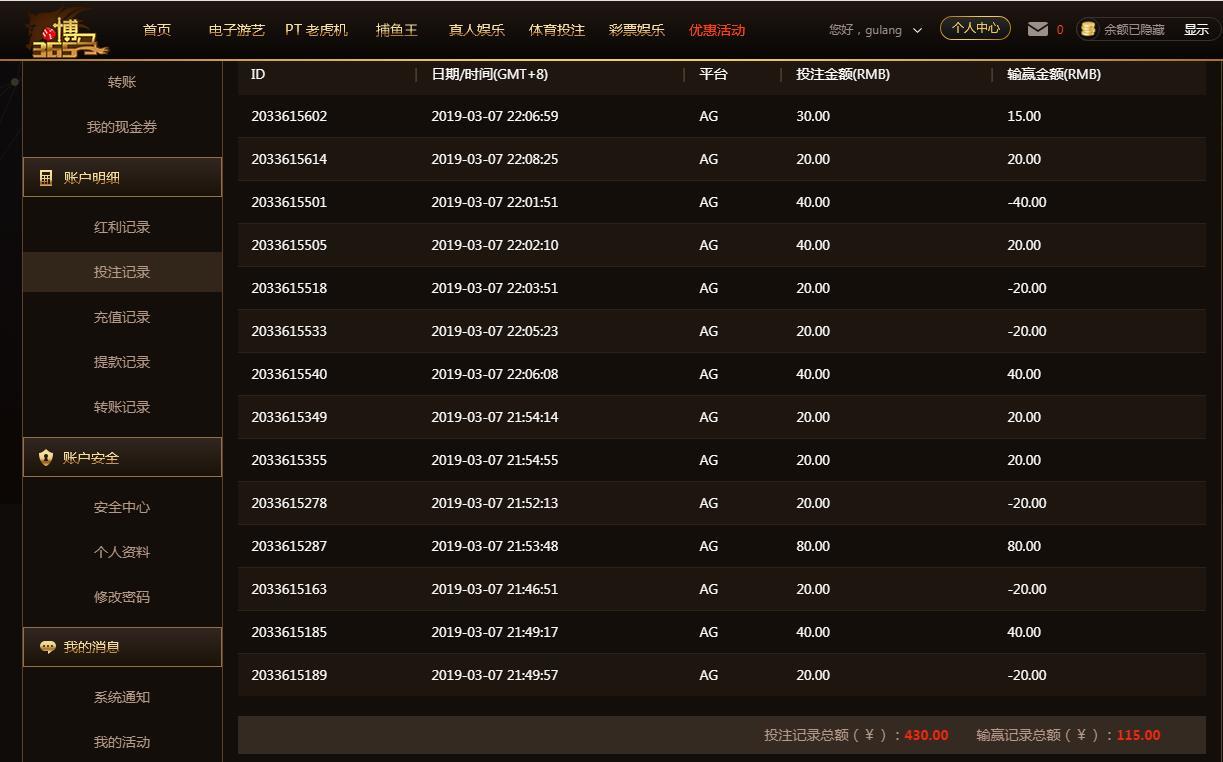
Task: Click total bet amount 430.00
Action: pos(926,735)
